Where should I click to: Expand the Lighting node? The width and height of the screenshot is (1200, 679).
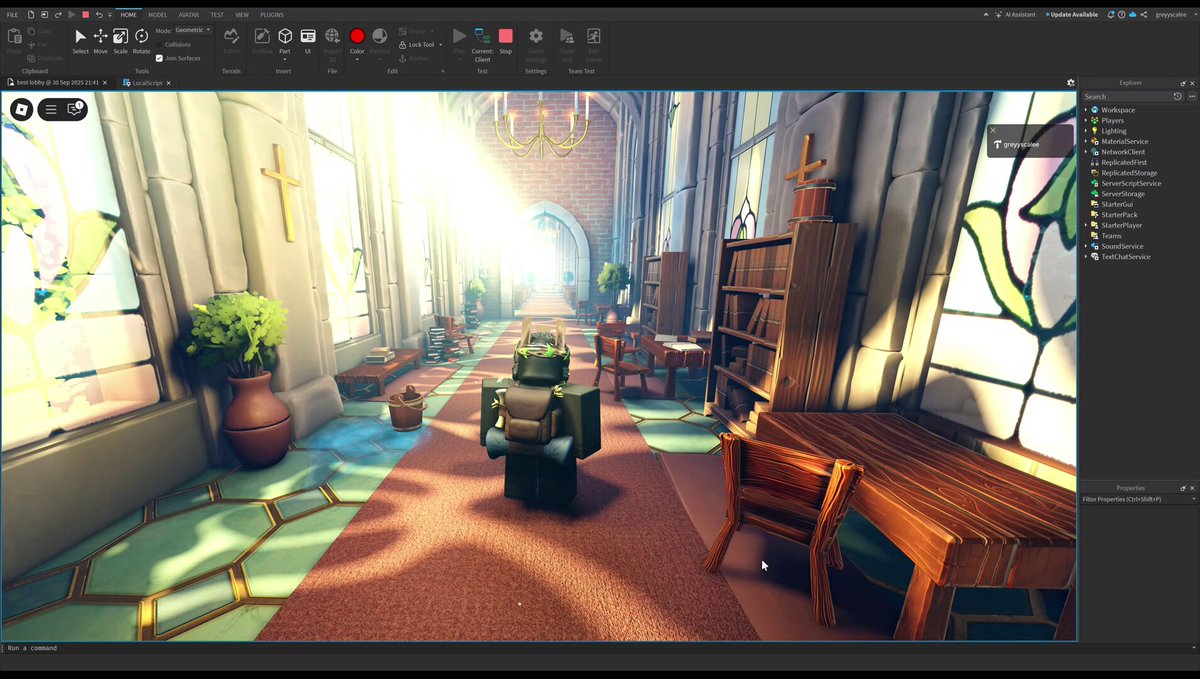pos(1086,131)
